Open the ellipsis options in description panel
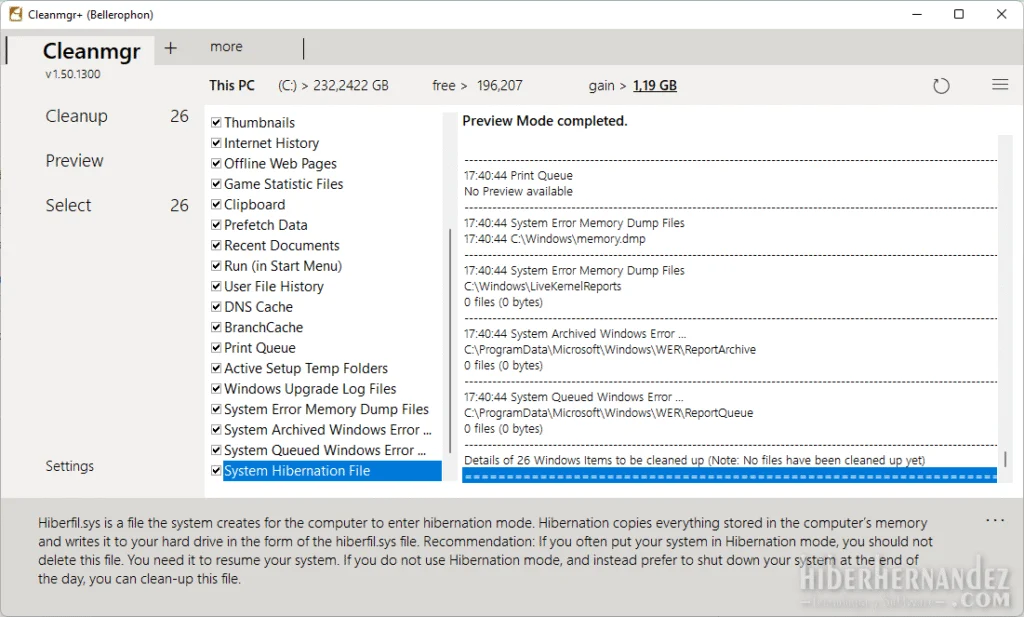Screen dimensions: 1024x617 pyautogui.click(x=995, y=519)
